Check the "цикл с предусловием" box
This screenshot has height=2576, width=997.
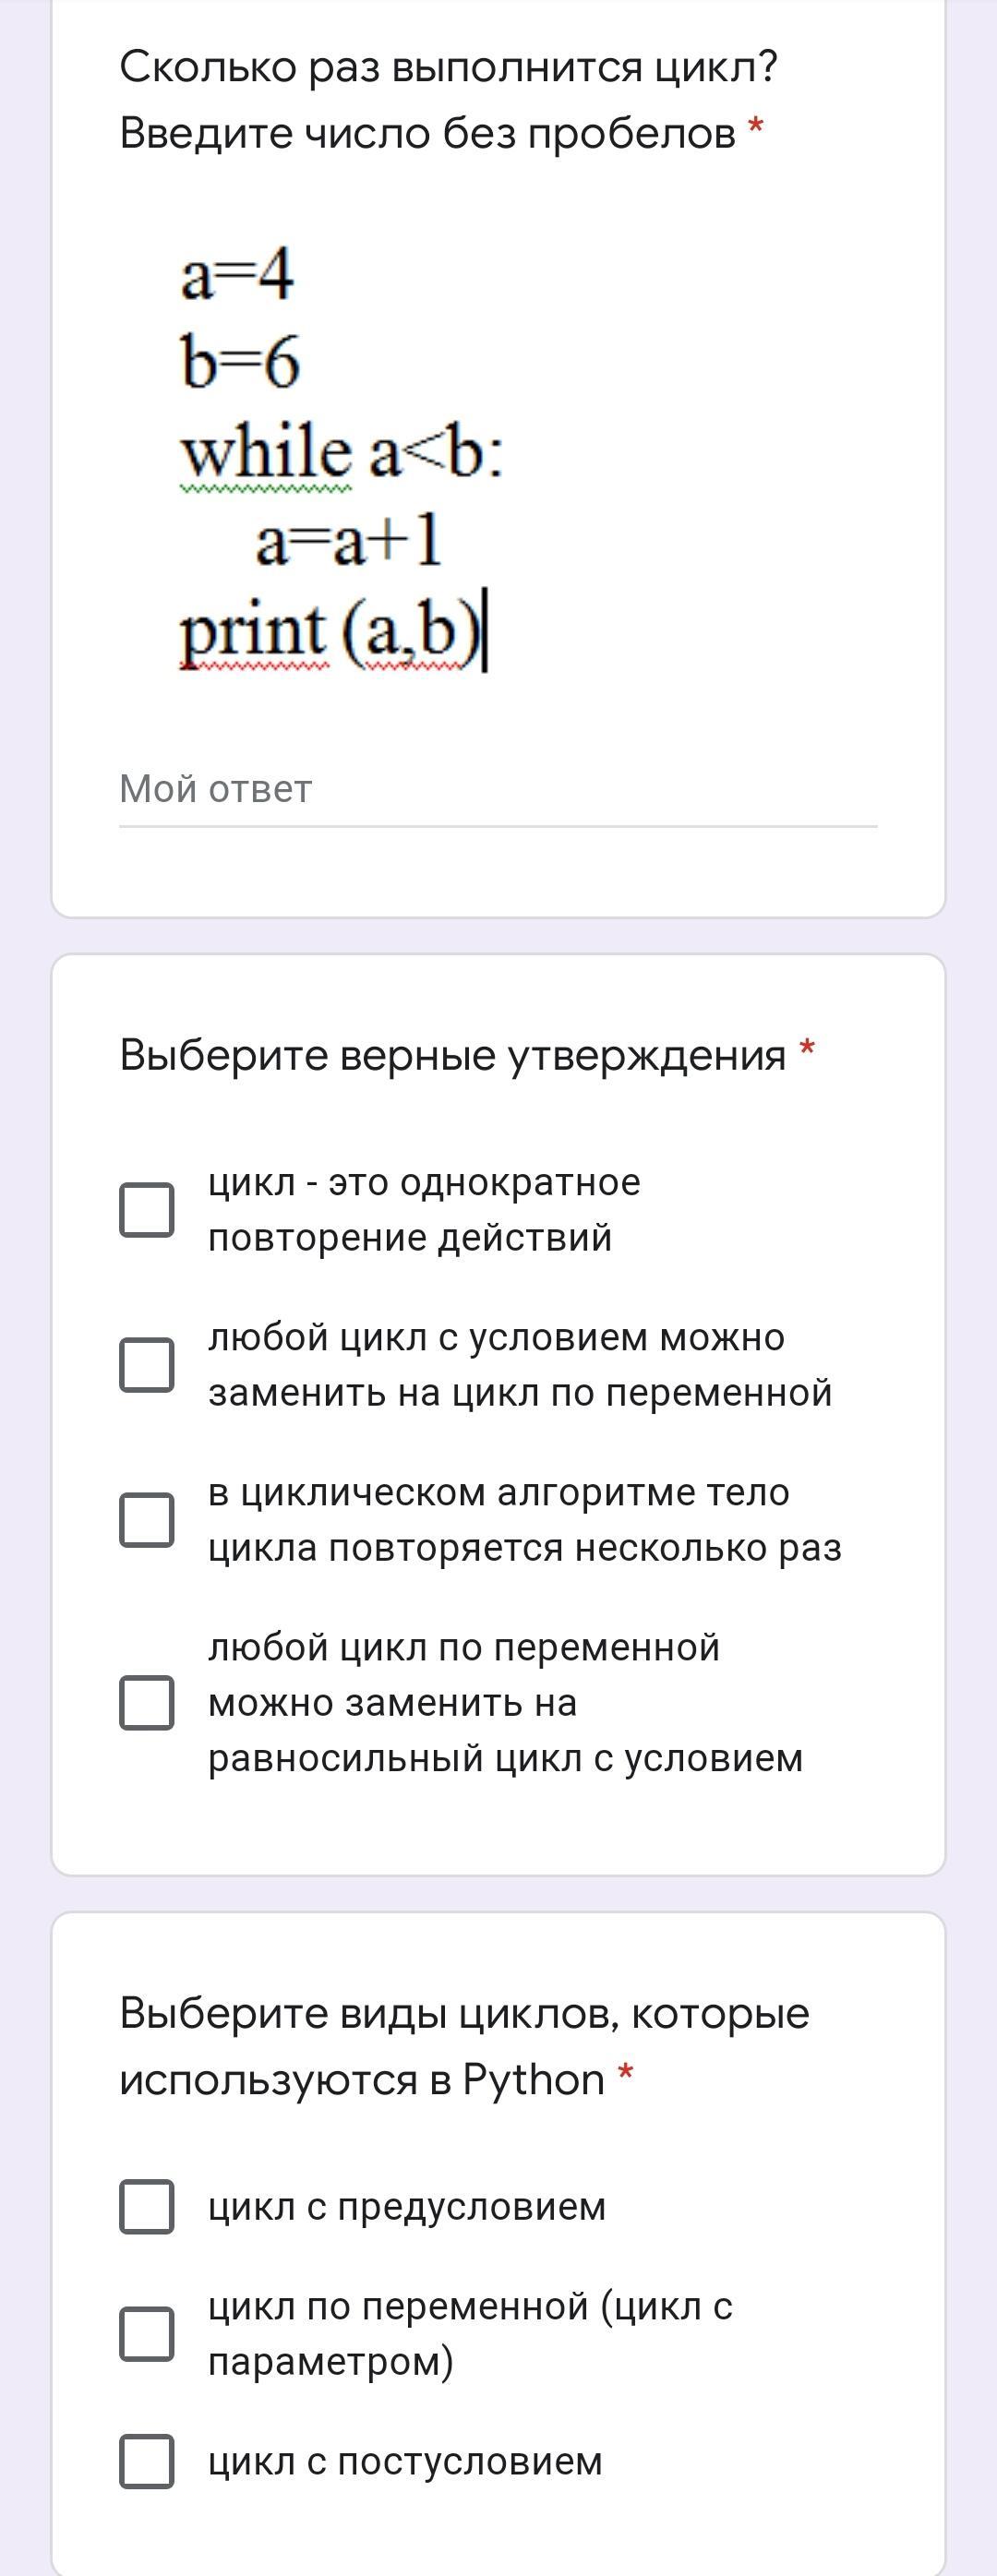[147, 2207]
